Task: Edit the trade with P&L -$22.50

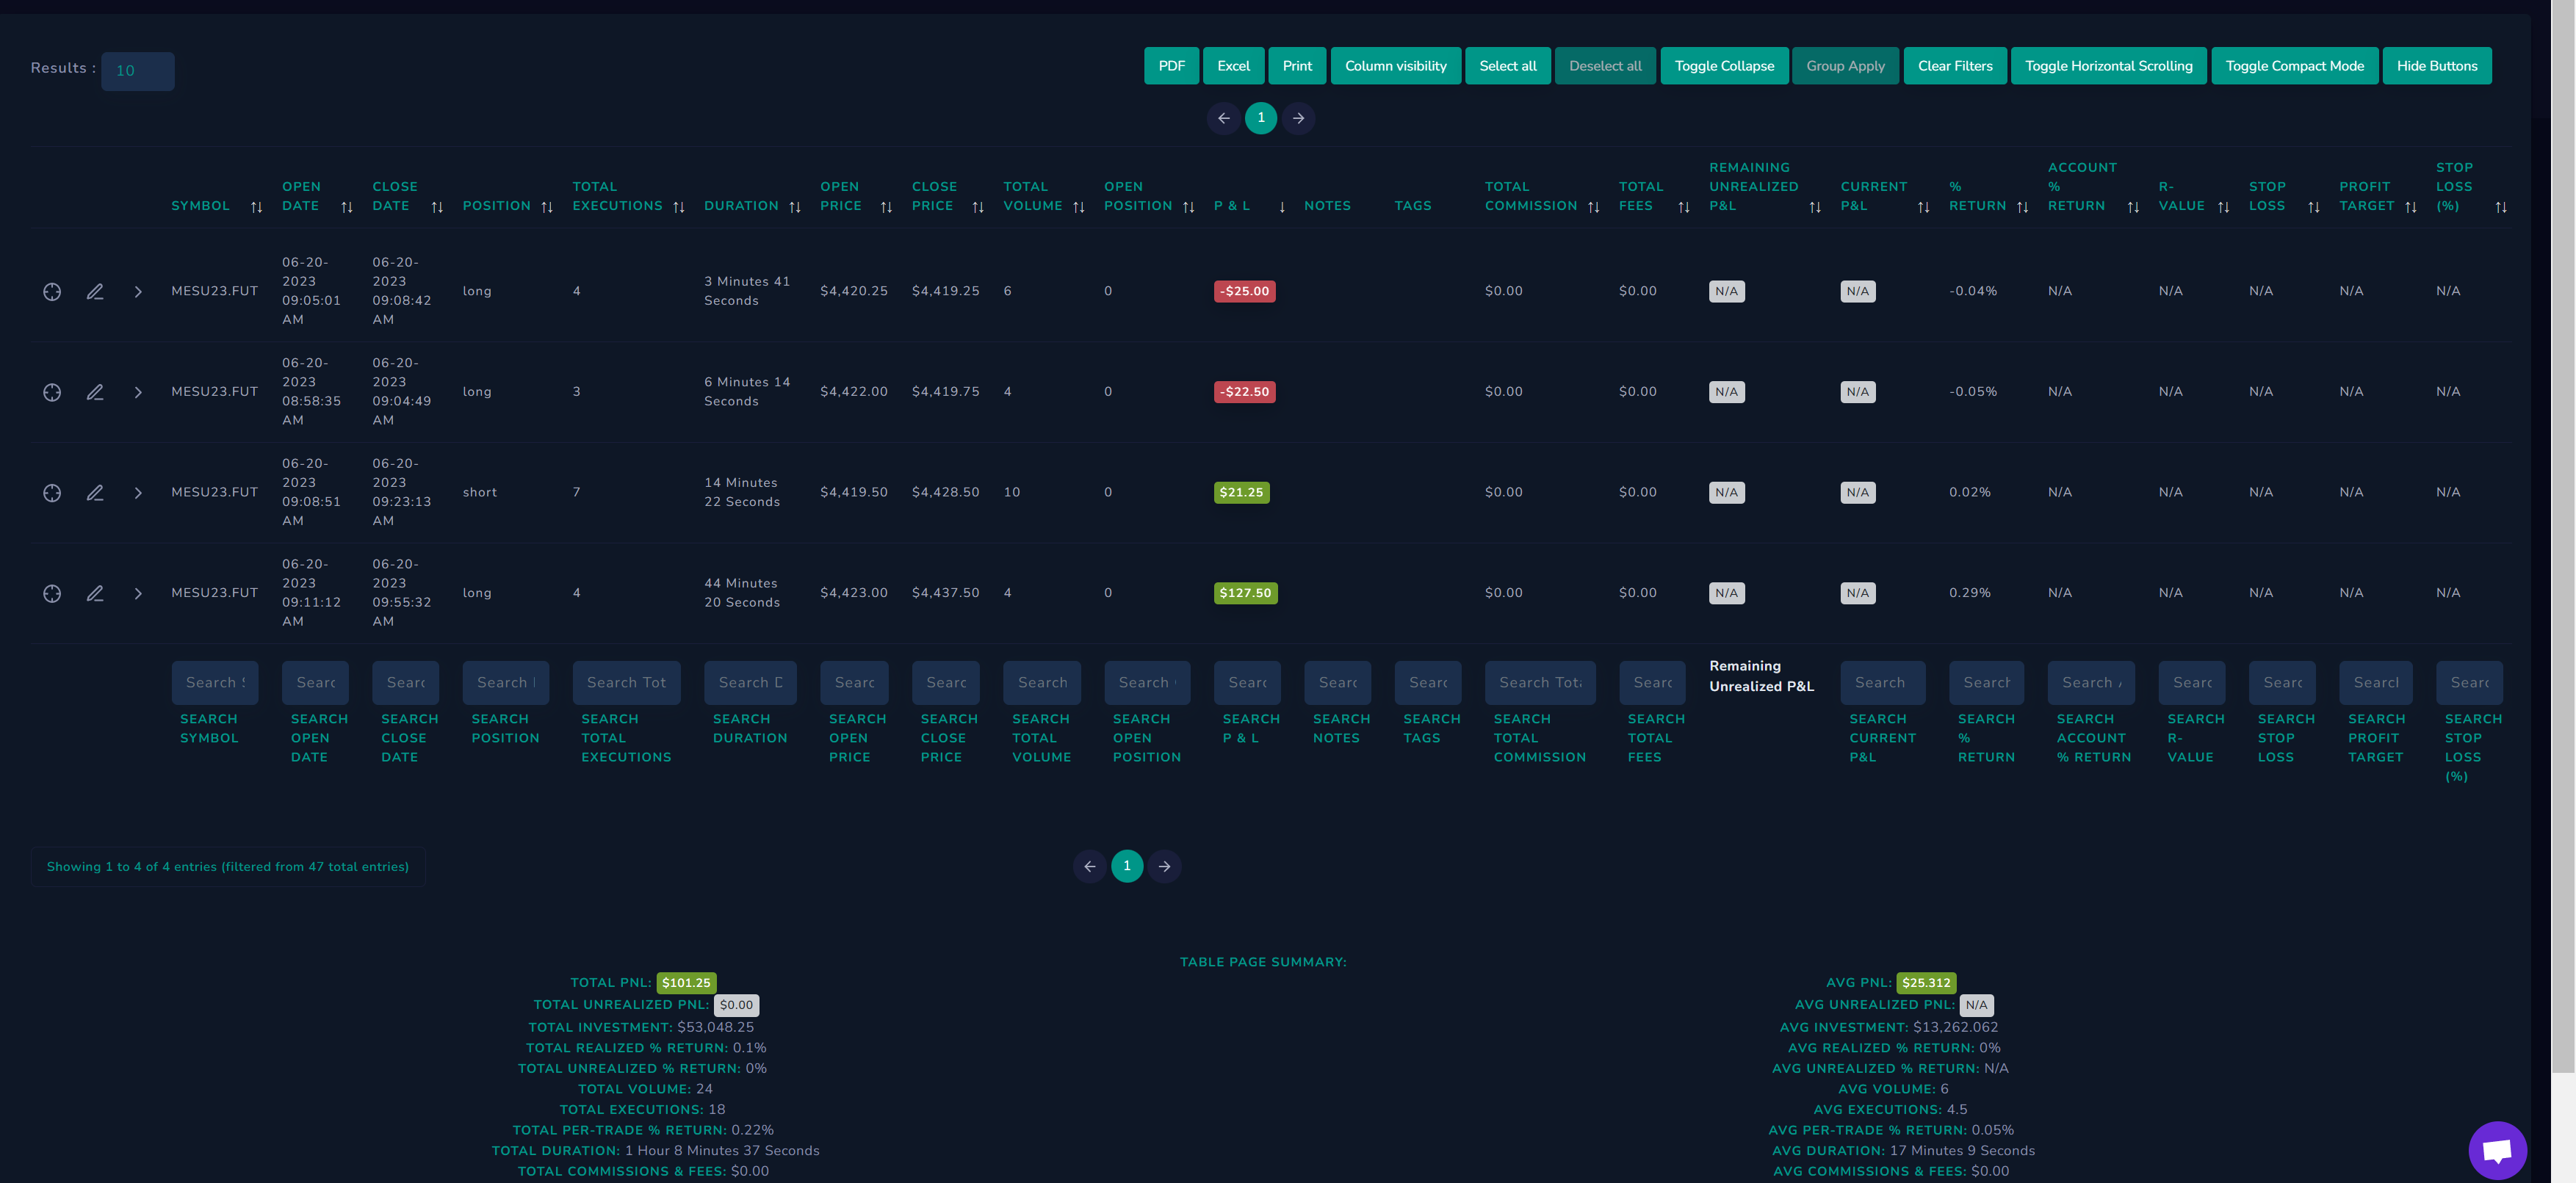Action: [x=95, y=392]
